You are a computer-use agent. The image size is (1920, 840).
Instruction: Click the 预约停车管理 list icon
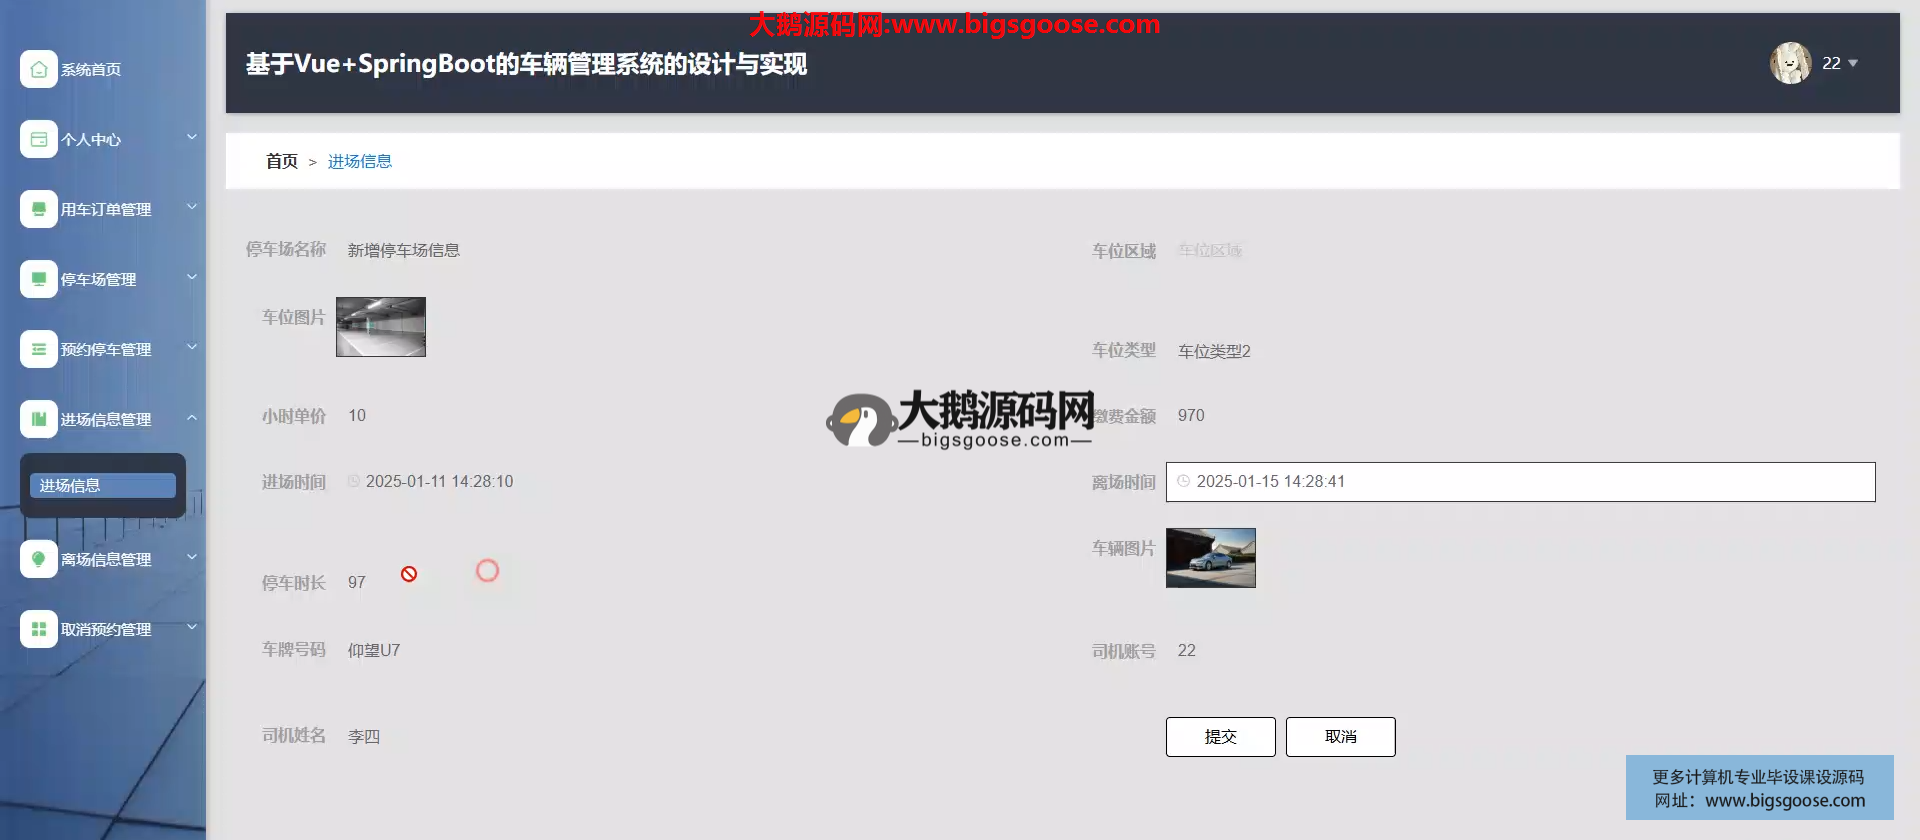(x=38, y=349)
